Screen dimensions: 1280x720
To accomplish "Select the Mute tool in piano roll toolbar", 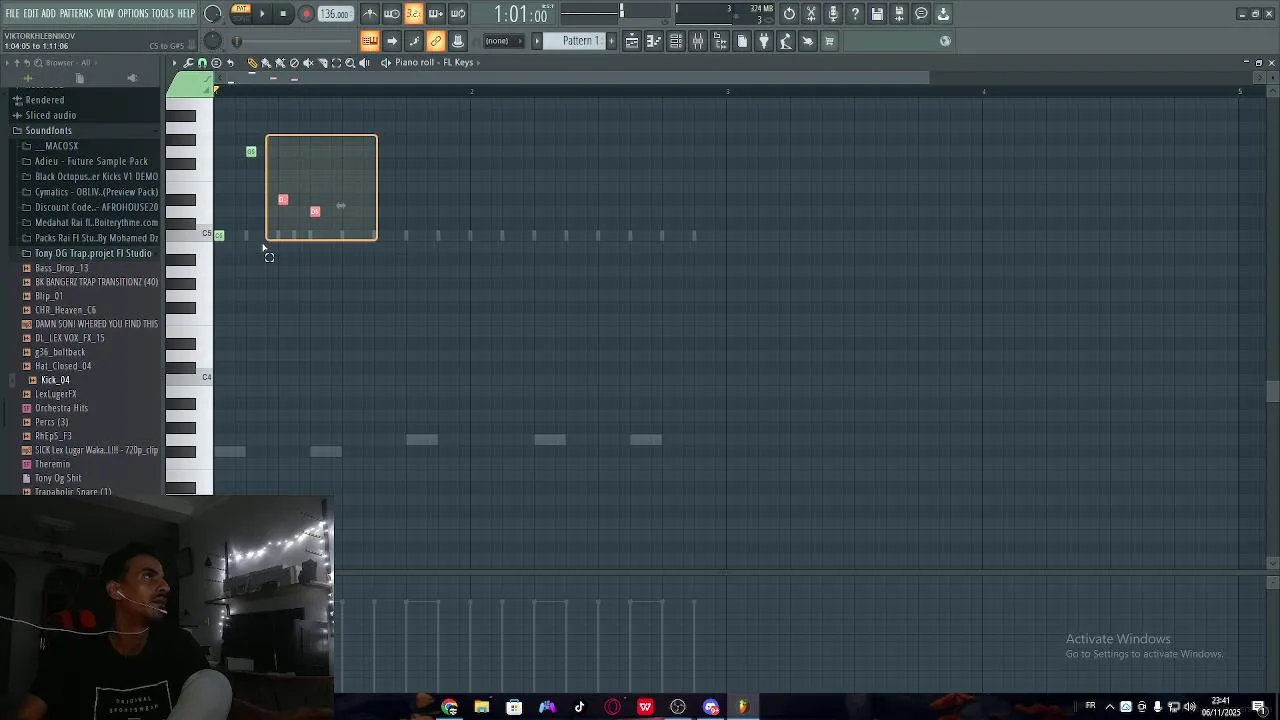I will point(309,63).
